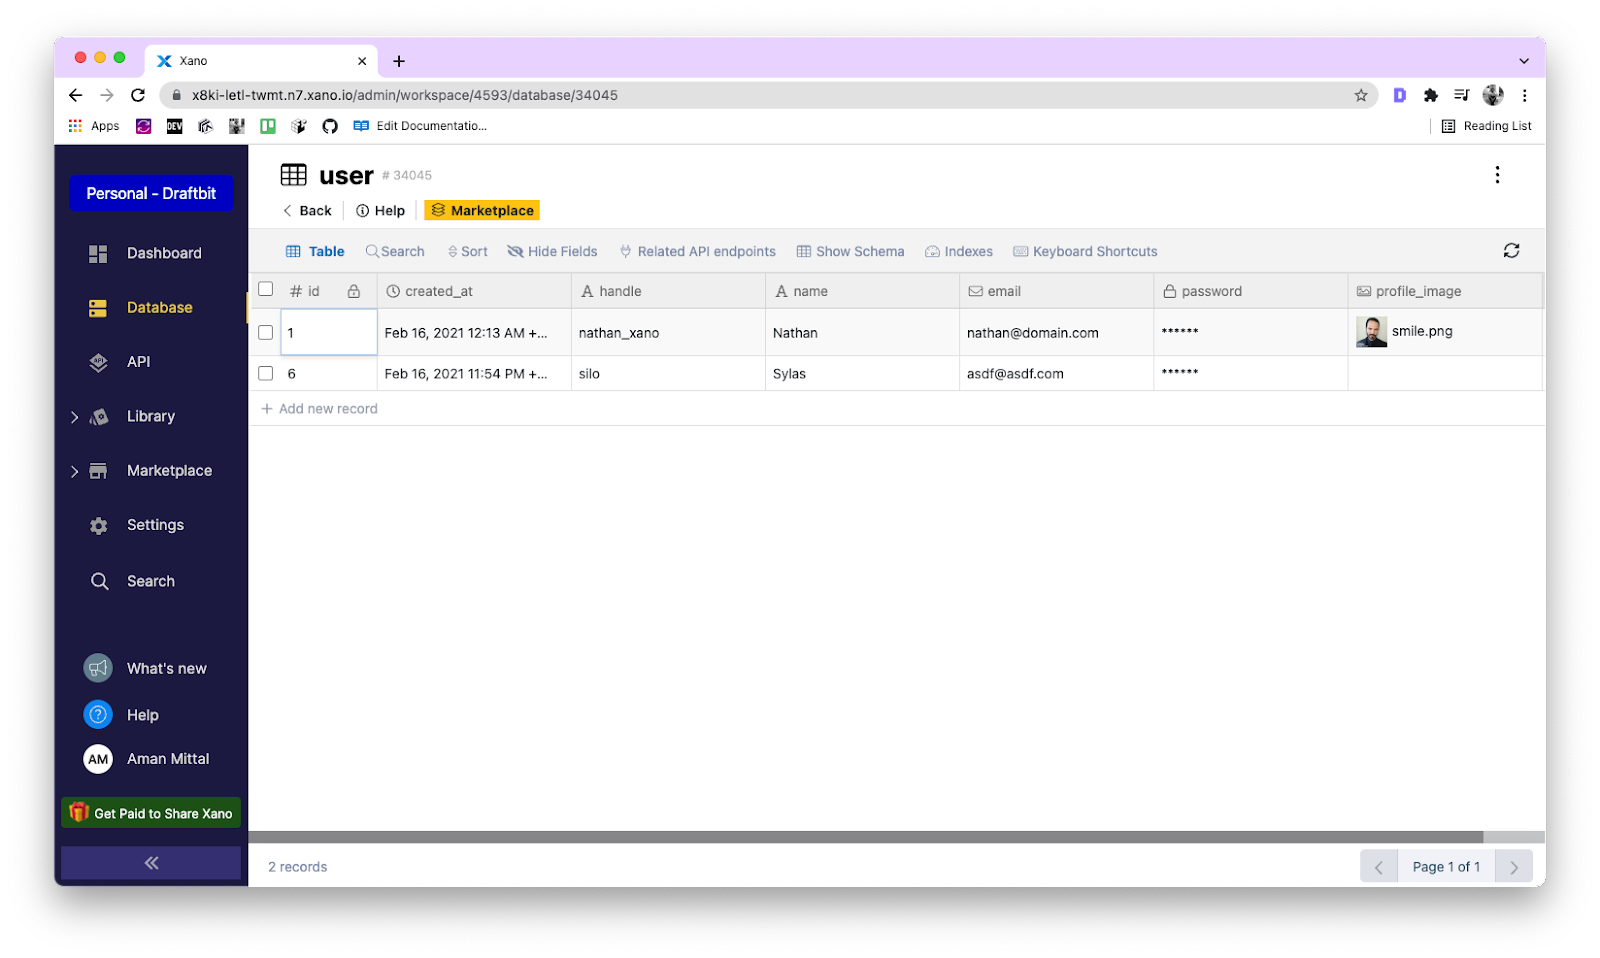Click Add new record

(319, 409)
